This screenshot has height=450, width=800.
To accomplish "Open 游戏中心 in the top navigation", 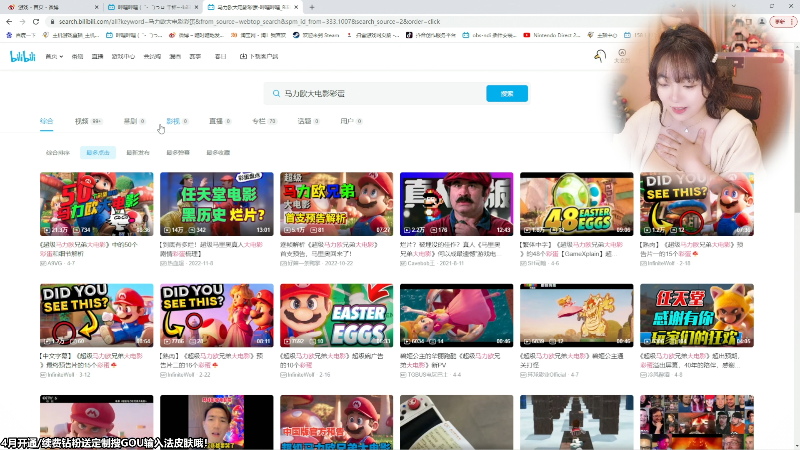I will coord(123,56).
